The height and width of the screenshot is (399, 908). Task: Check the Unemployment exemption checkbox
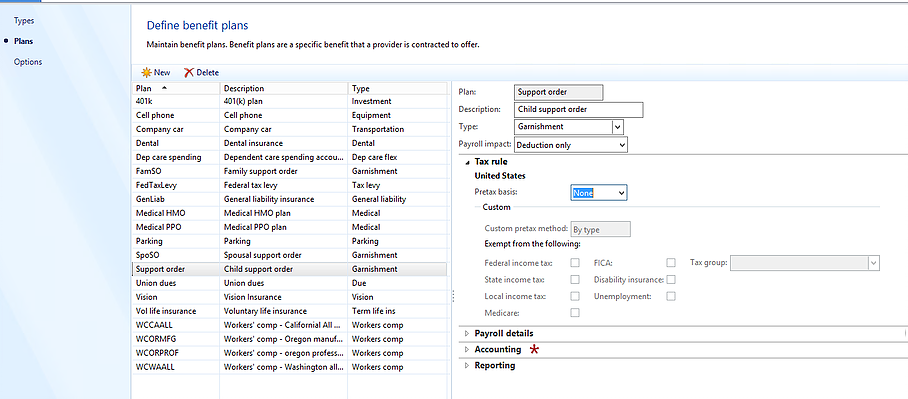[x=671, y=296]
